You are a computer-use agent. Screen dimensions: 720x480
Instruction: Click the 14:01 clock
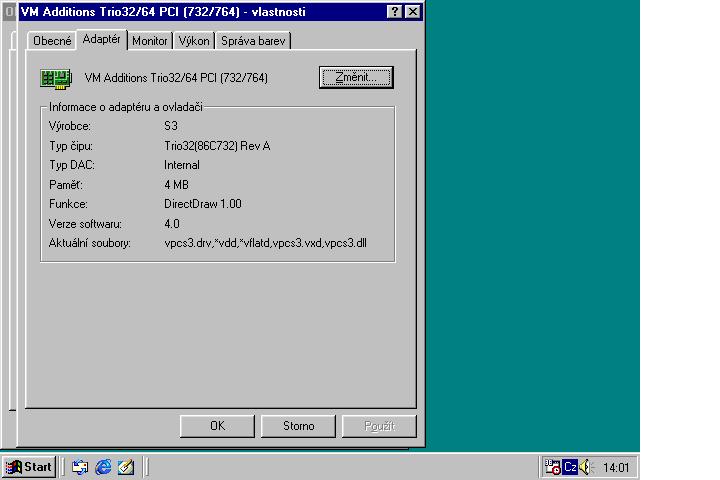click(616, 468)
